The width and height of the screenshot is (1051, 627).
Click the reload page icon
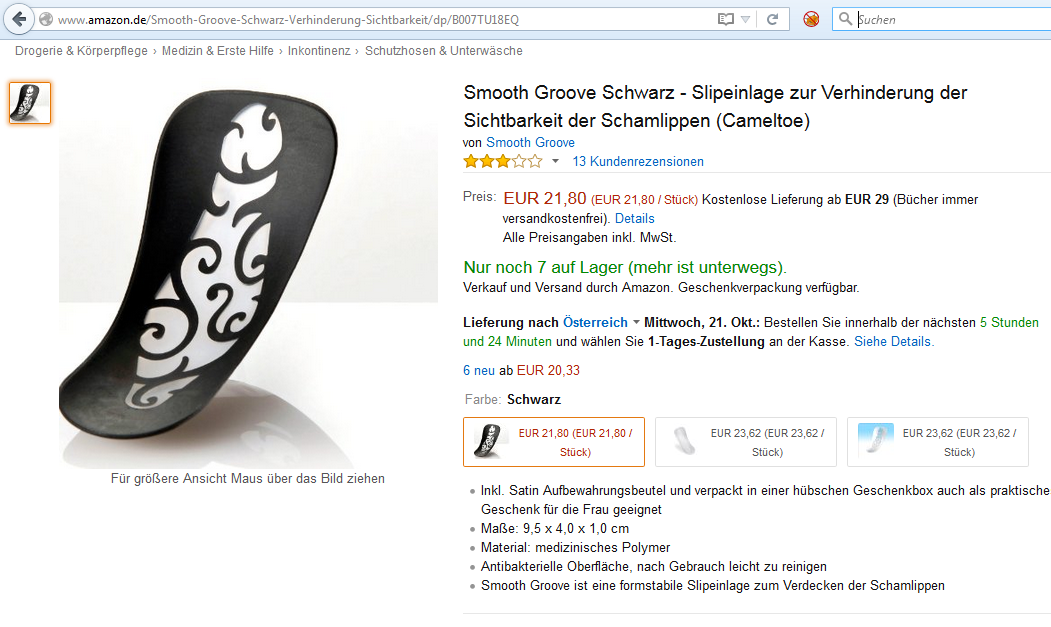pos(772,19)
